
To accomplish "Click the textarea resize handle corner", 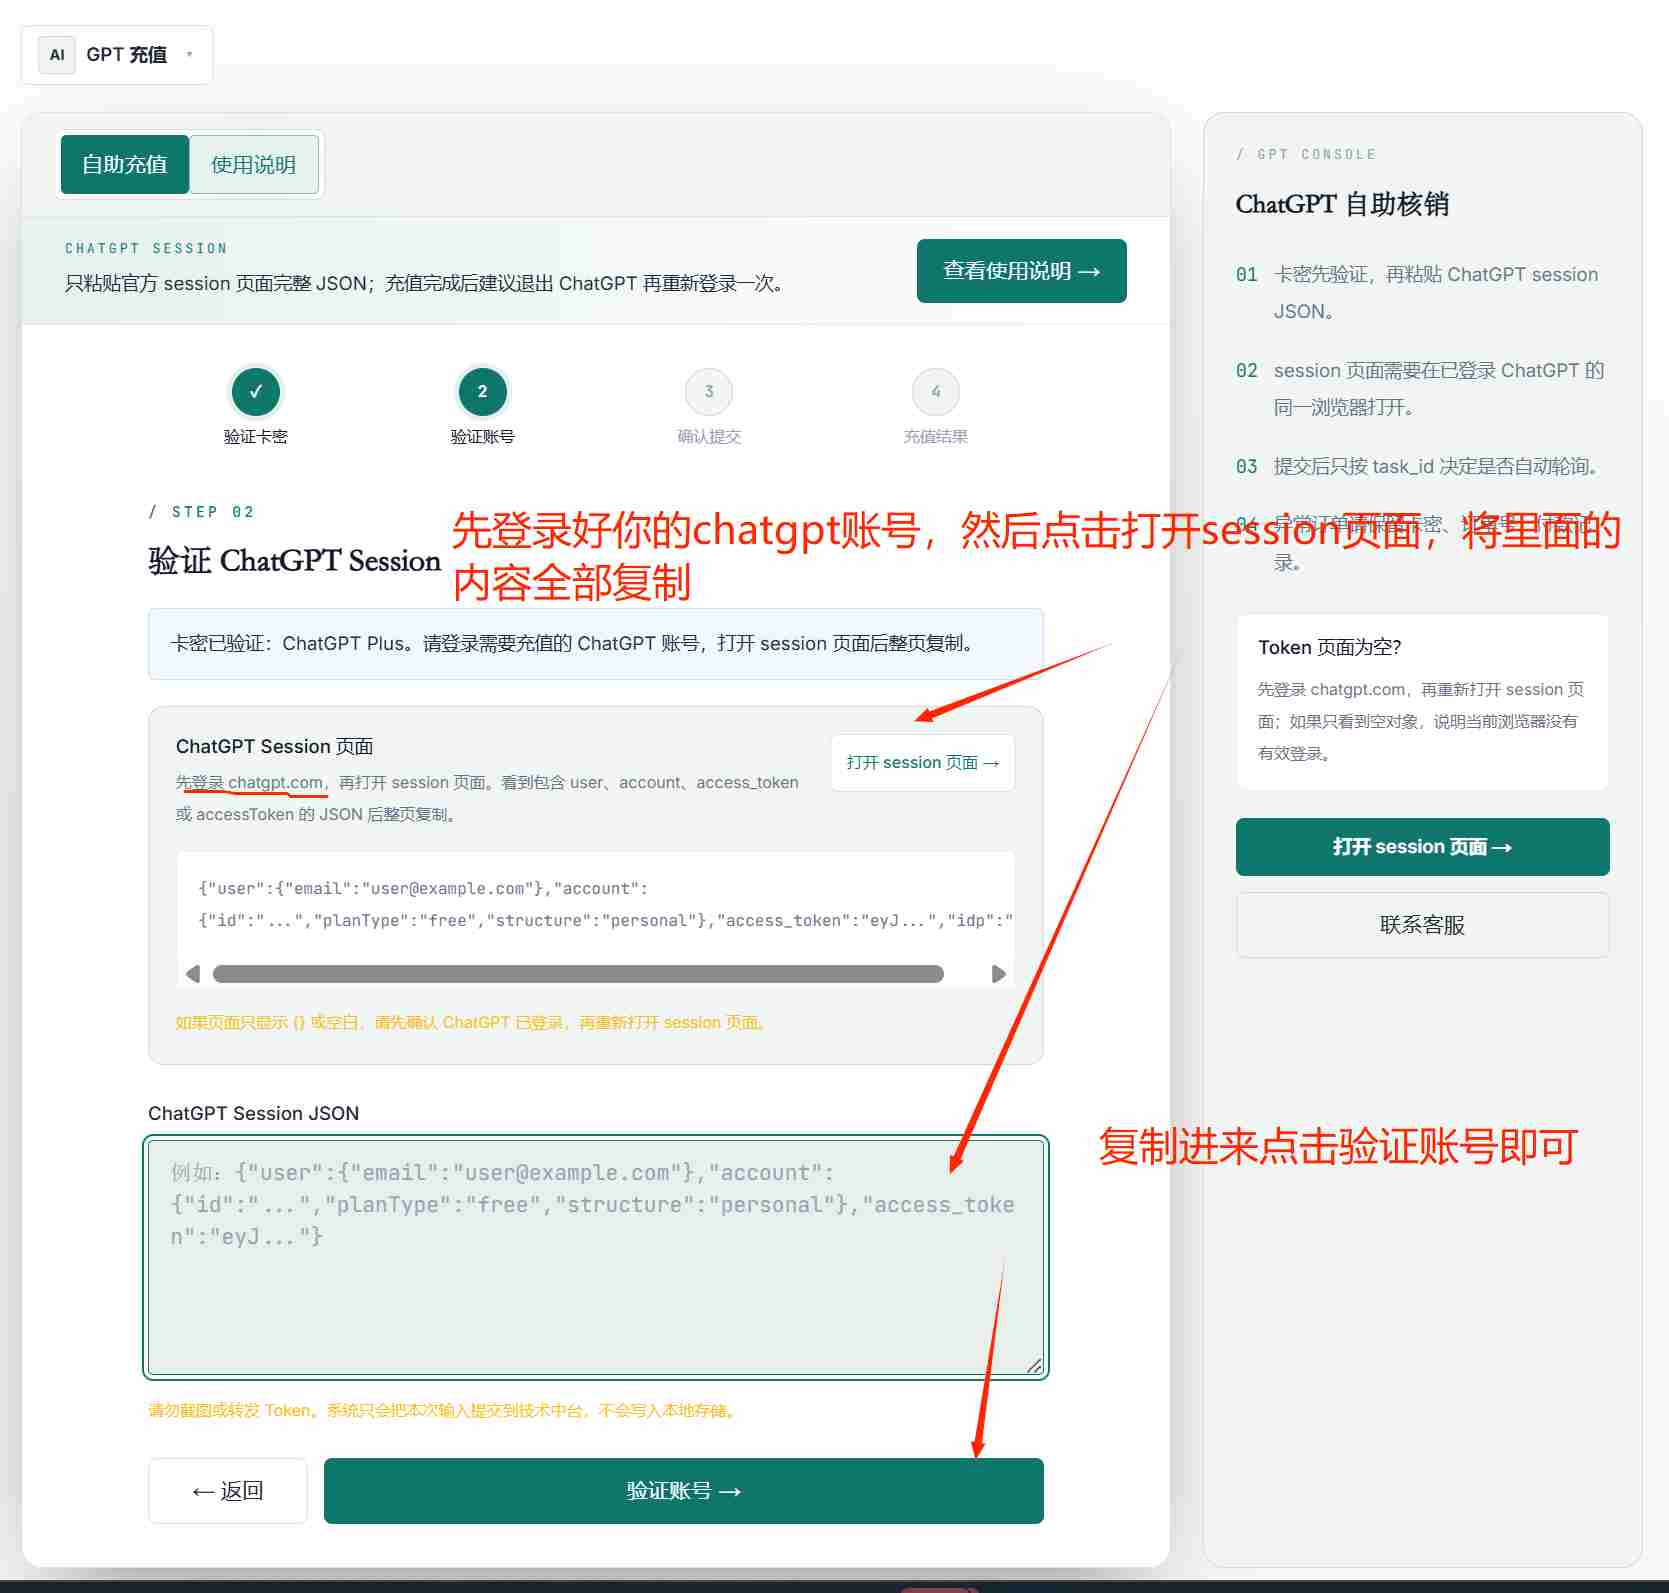I will point(1034,1365).
